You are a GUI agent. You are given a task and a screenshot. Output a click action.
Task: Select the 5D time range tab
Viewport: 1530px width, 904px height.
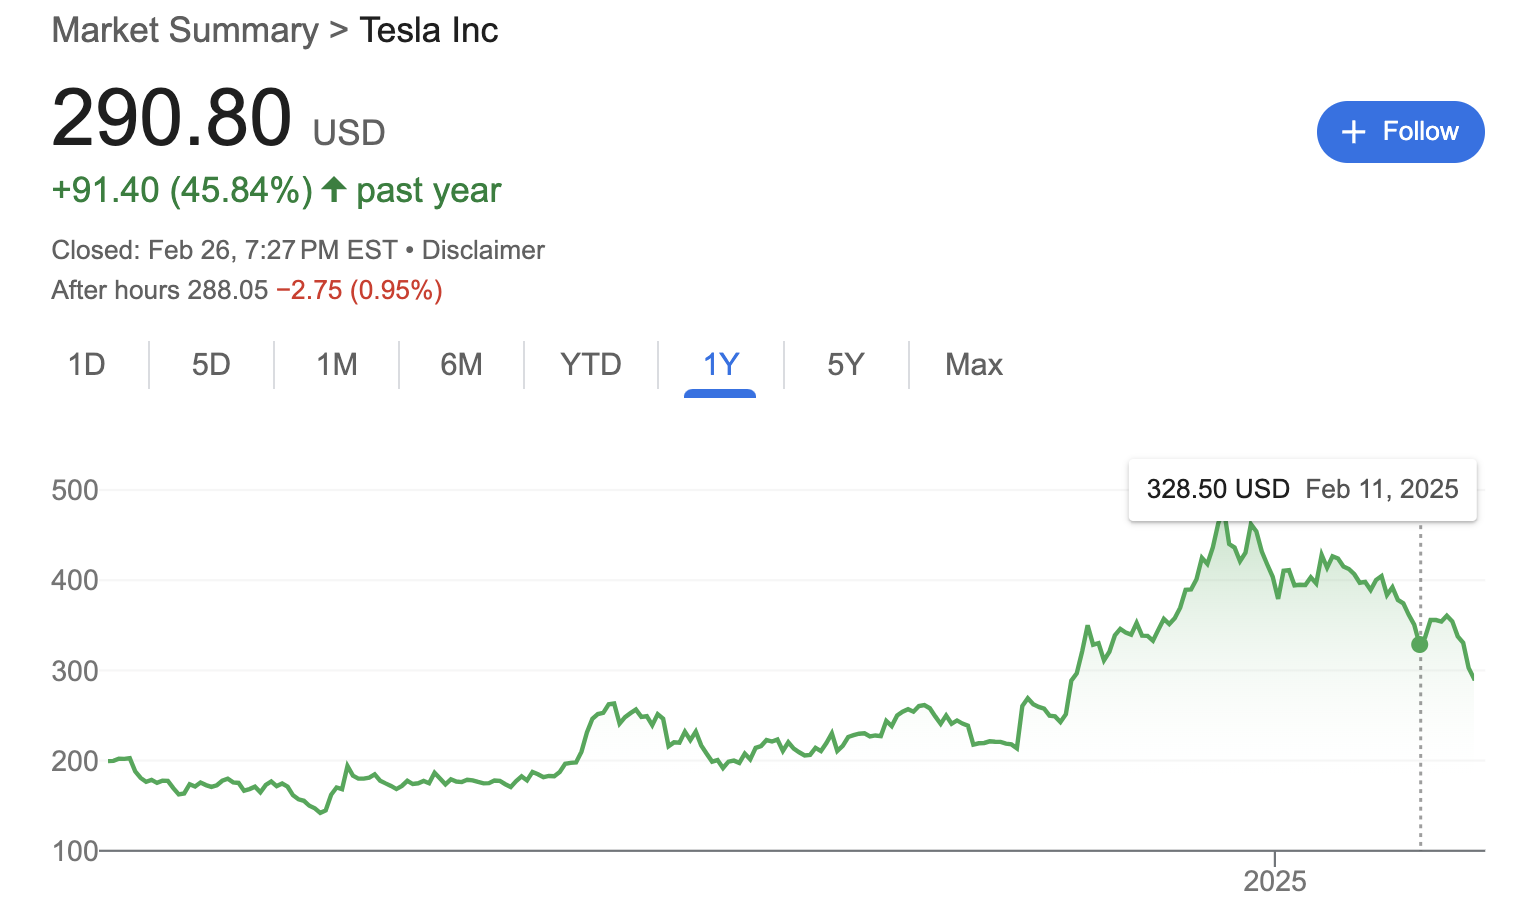click(x=211, y=364)
